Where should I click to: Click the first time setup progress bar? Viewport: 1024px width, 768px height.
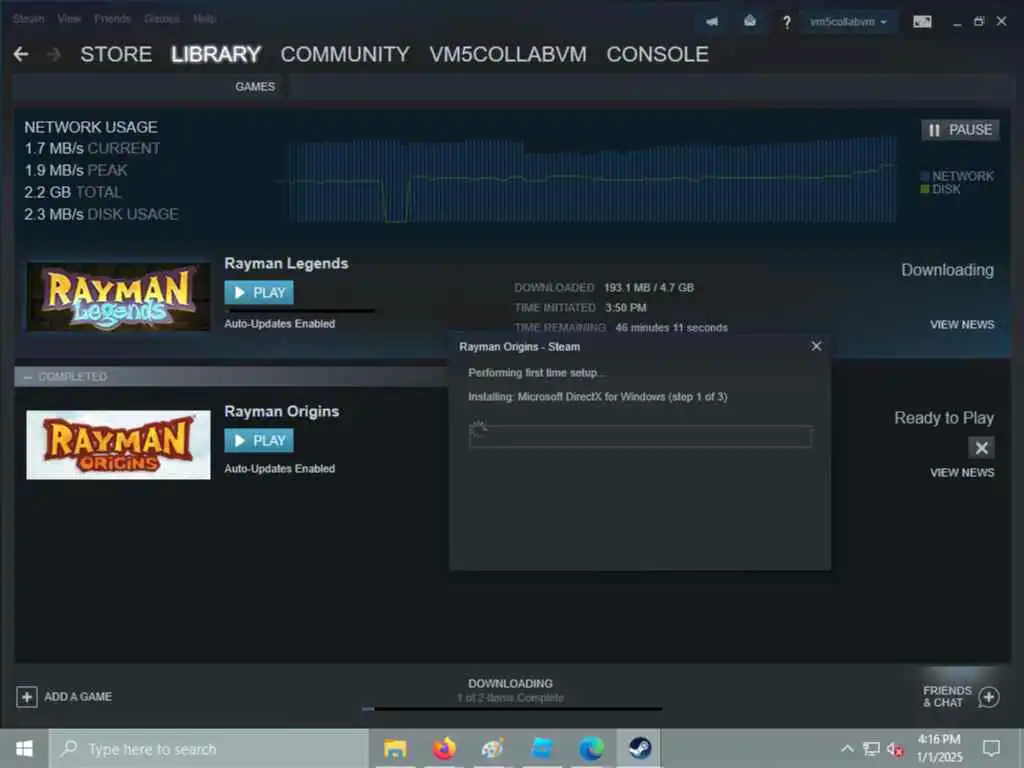(640, 436)
